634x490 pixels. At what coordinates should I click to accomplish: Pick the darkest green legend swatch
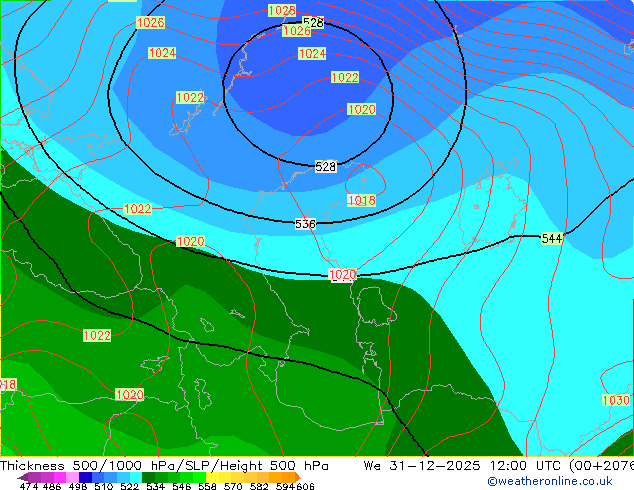146,477
